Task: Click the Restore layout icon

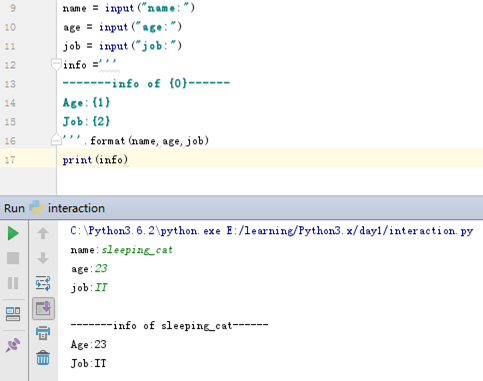Action: click(13, 314)
